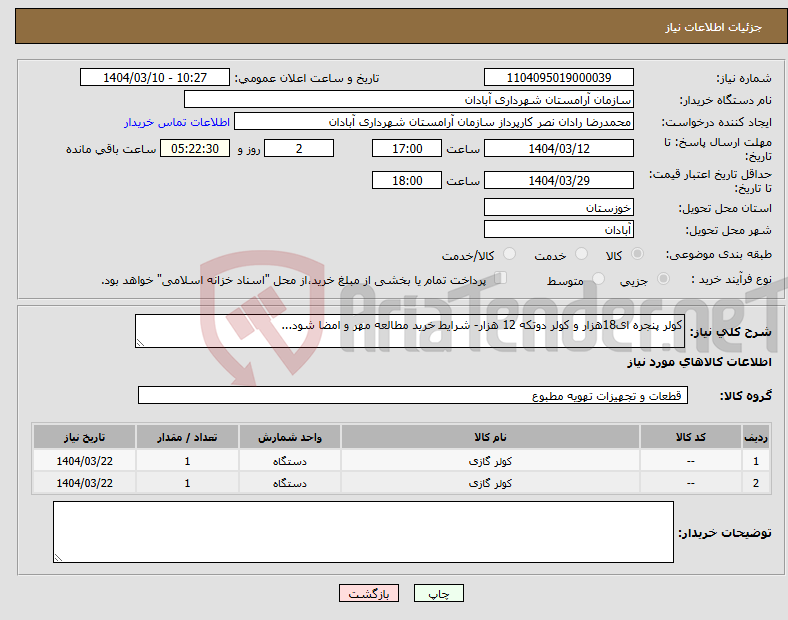Screen dimensions: 788x620
Task: Click the تاریخ نیاز column header
Action: [84, 437]
